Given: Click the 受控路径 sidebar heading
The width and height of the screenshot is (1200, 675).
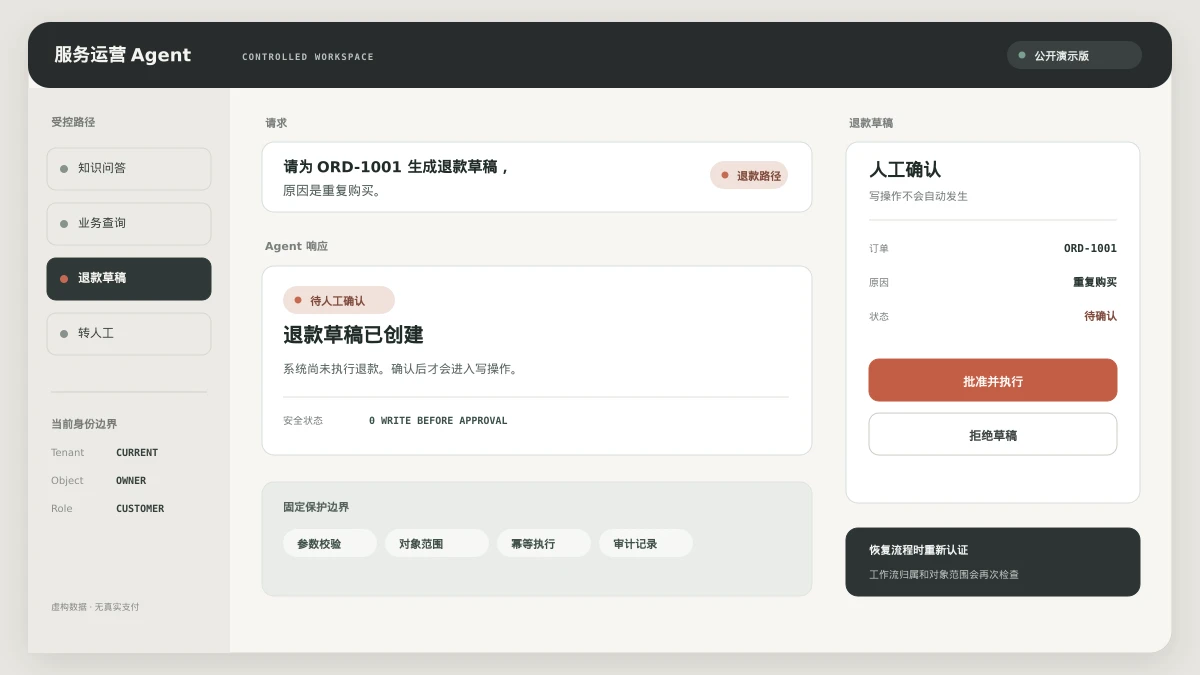Looking at the screenshot, I should 73,122.
